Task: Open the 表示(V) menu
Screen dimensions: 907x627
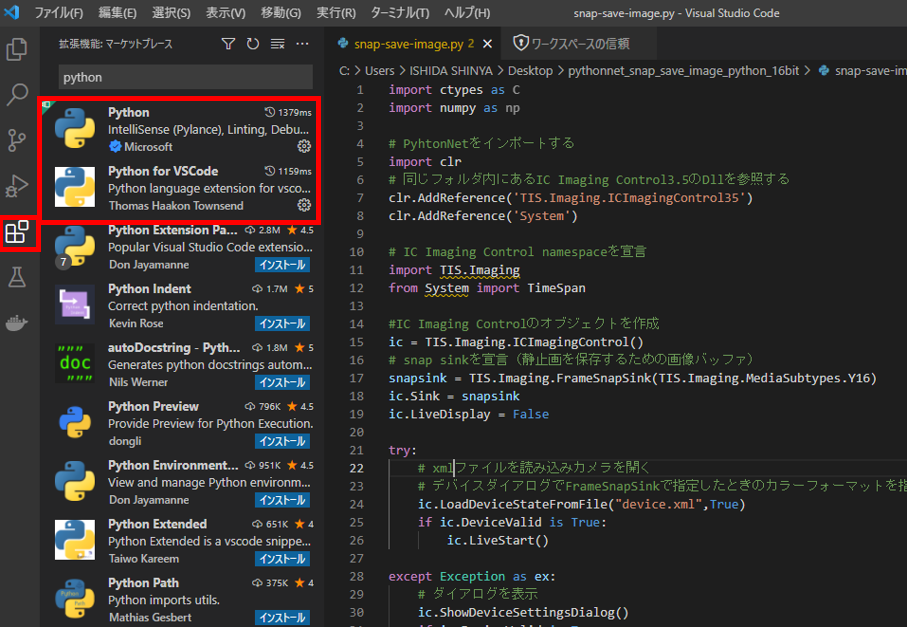Action: [226, 13]
